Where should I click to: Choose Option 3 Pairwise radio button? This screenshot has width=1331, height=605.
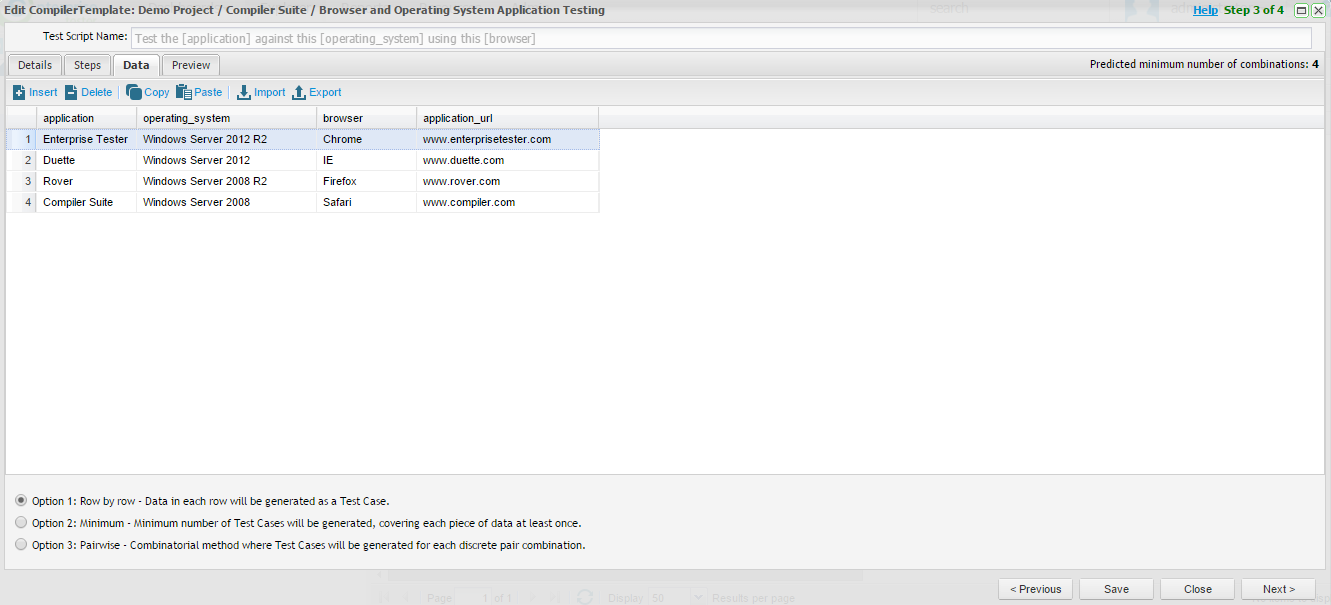click(21, 545)
